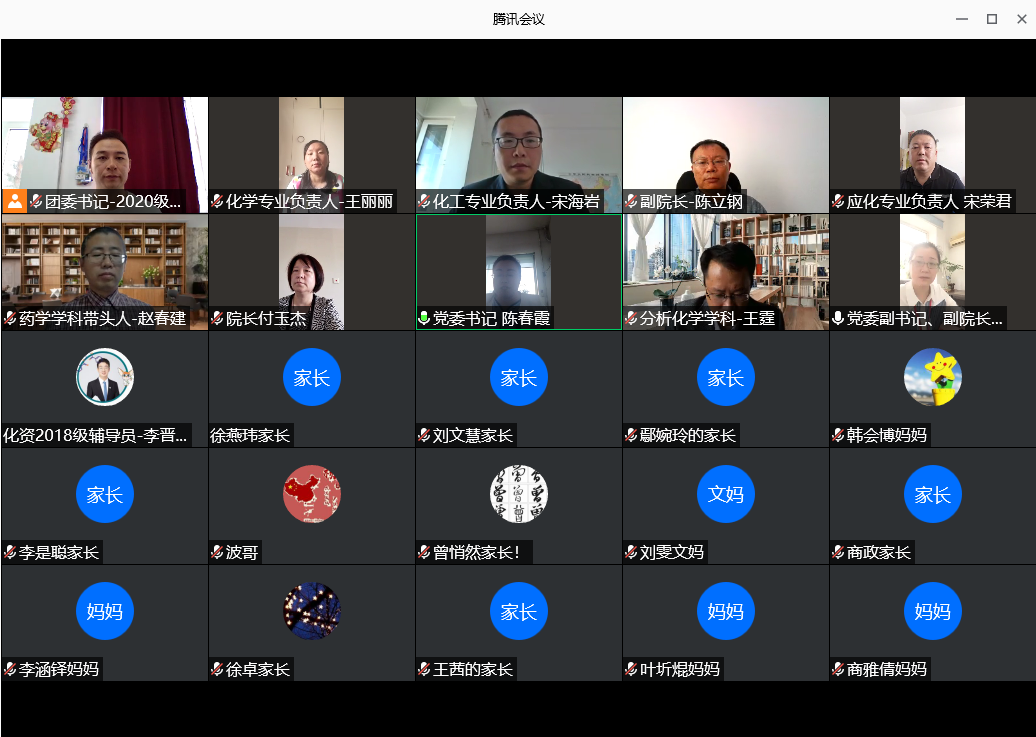
Task: Click muted mic icon next to 波哥
Action: pyautogui.click(x=218, y=553)
